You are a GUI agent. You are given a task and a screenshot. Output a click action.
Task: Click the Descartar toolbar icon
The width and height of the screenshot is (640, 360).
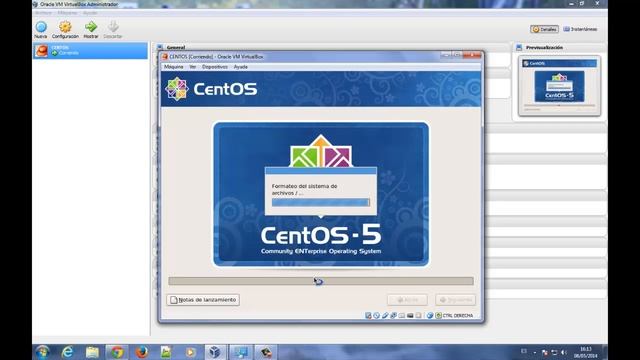pyautogui.click(x=113, y=27)
